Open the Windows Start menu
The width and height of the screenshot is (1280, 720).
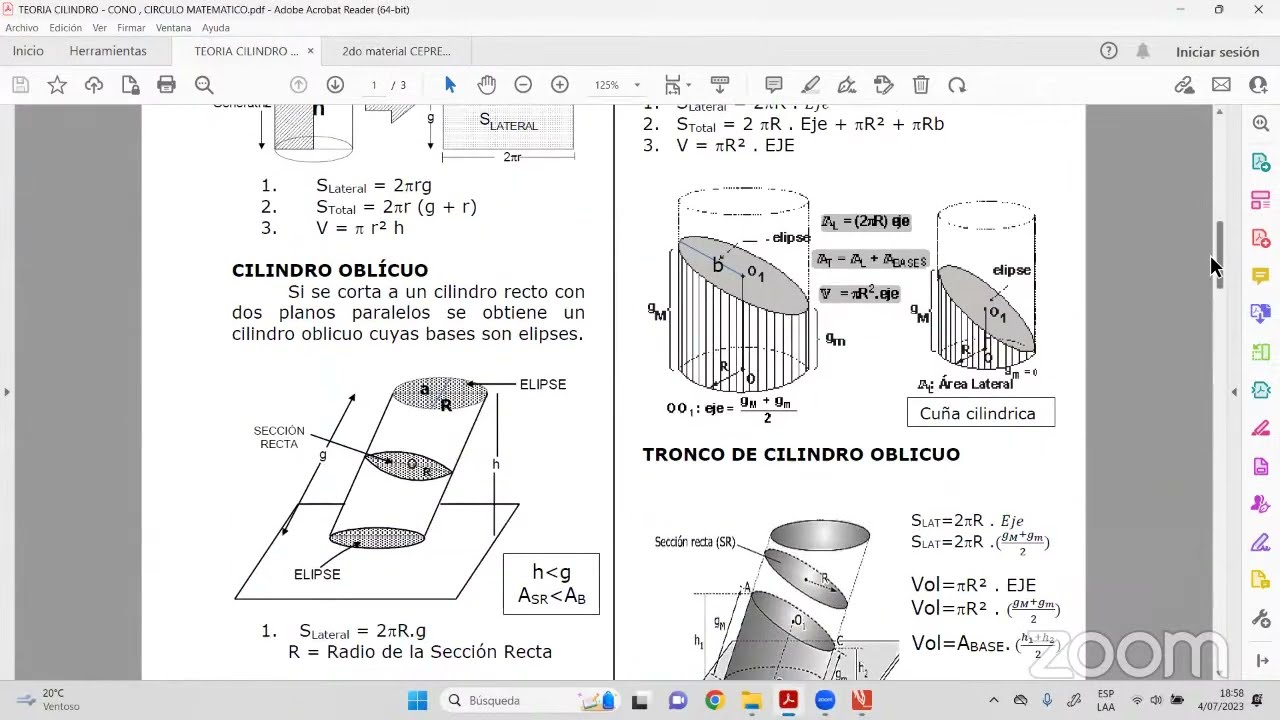point(418,700)
